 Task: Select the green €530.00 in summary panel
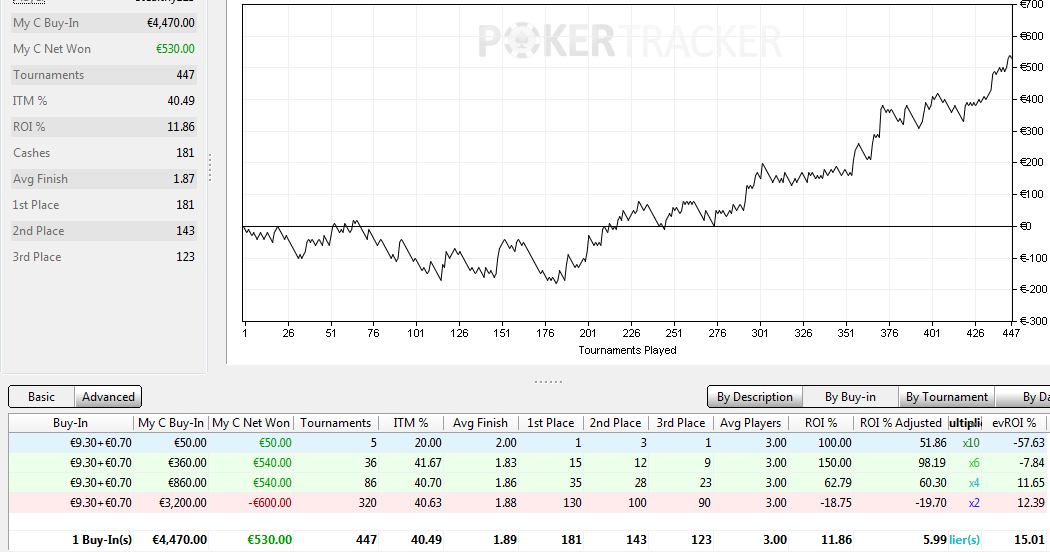[x=175, y=49]
